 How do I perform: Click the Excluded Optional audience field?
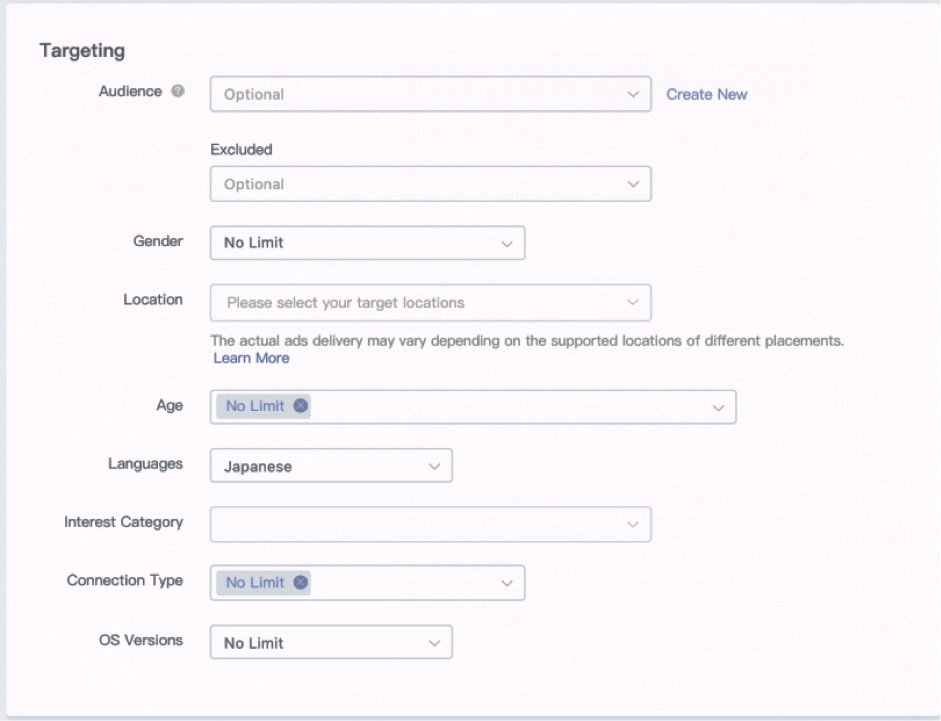pyautogui.click(x=420, y=184)
